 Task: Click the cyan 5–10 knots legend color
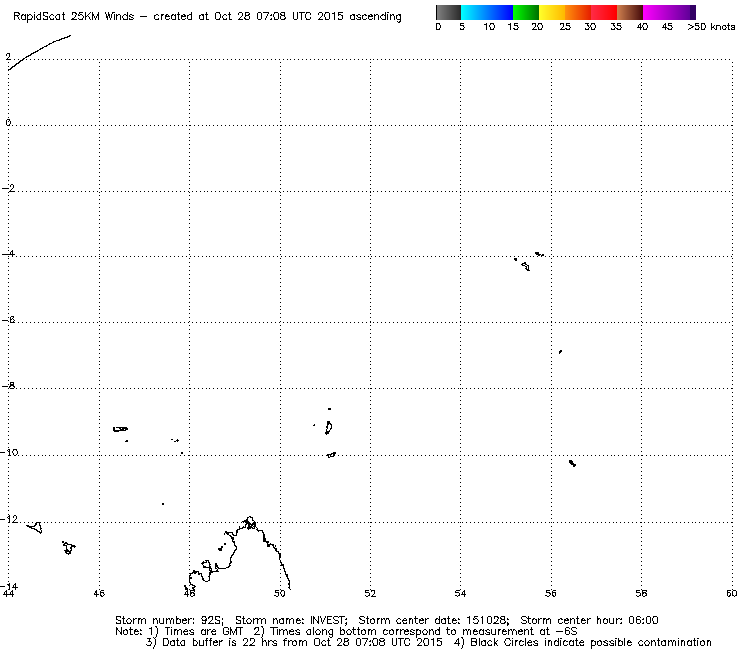[474, 12]
